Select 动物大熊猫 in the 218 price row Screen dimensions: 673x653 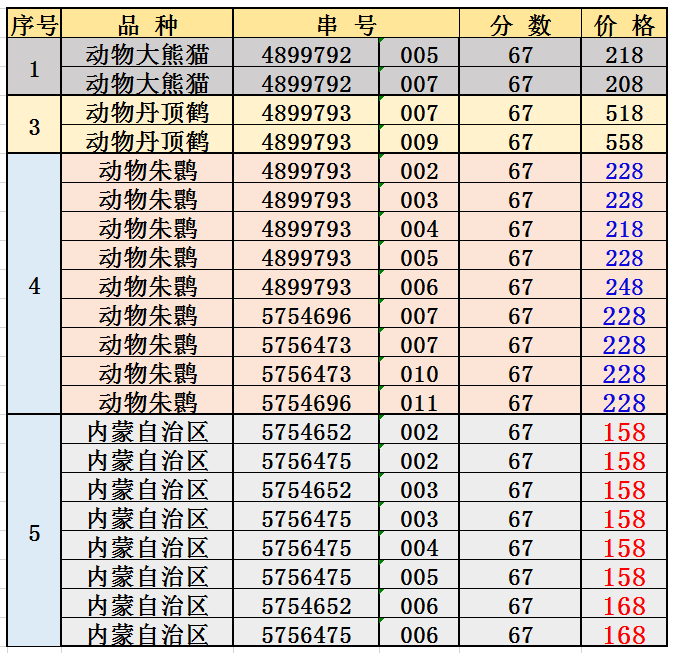pyautogui.click(x=147, y=55)
